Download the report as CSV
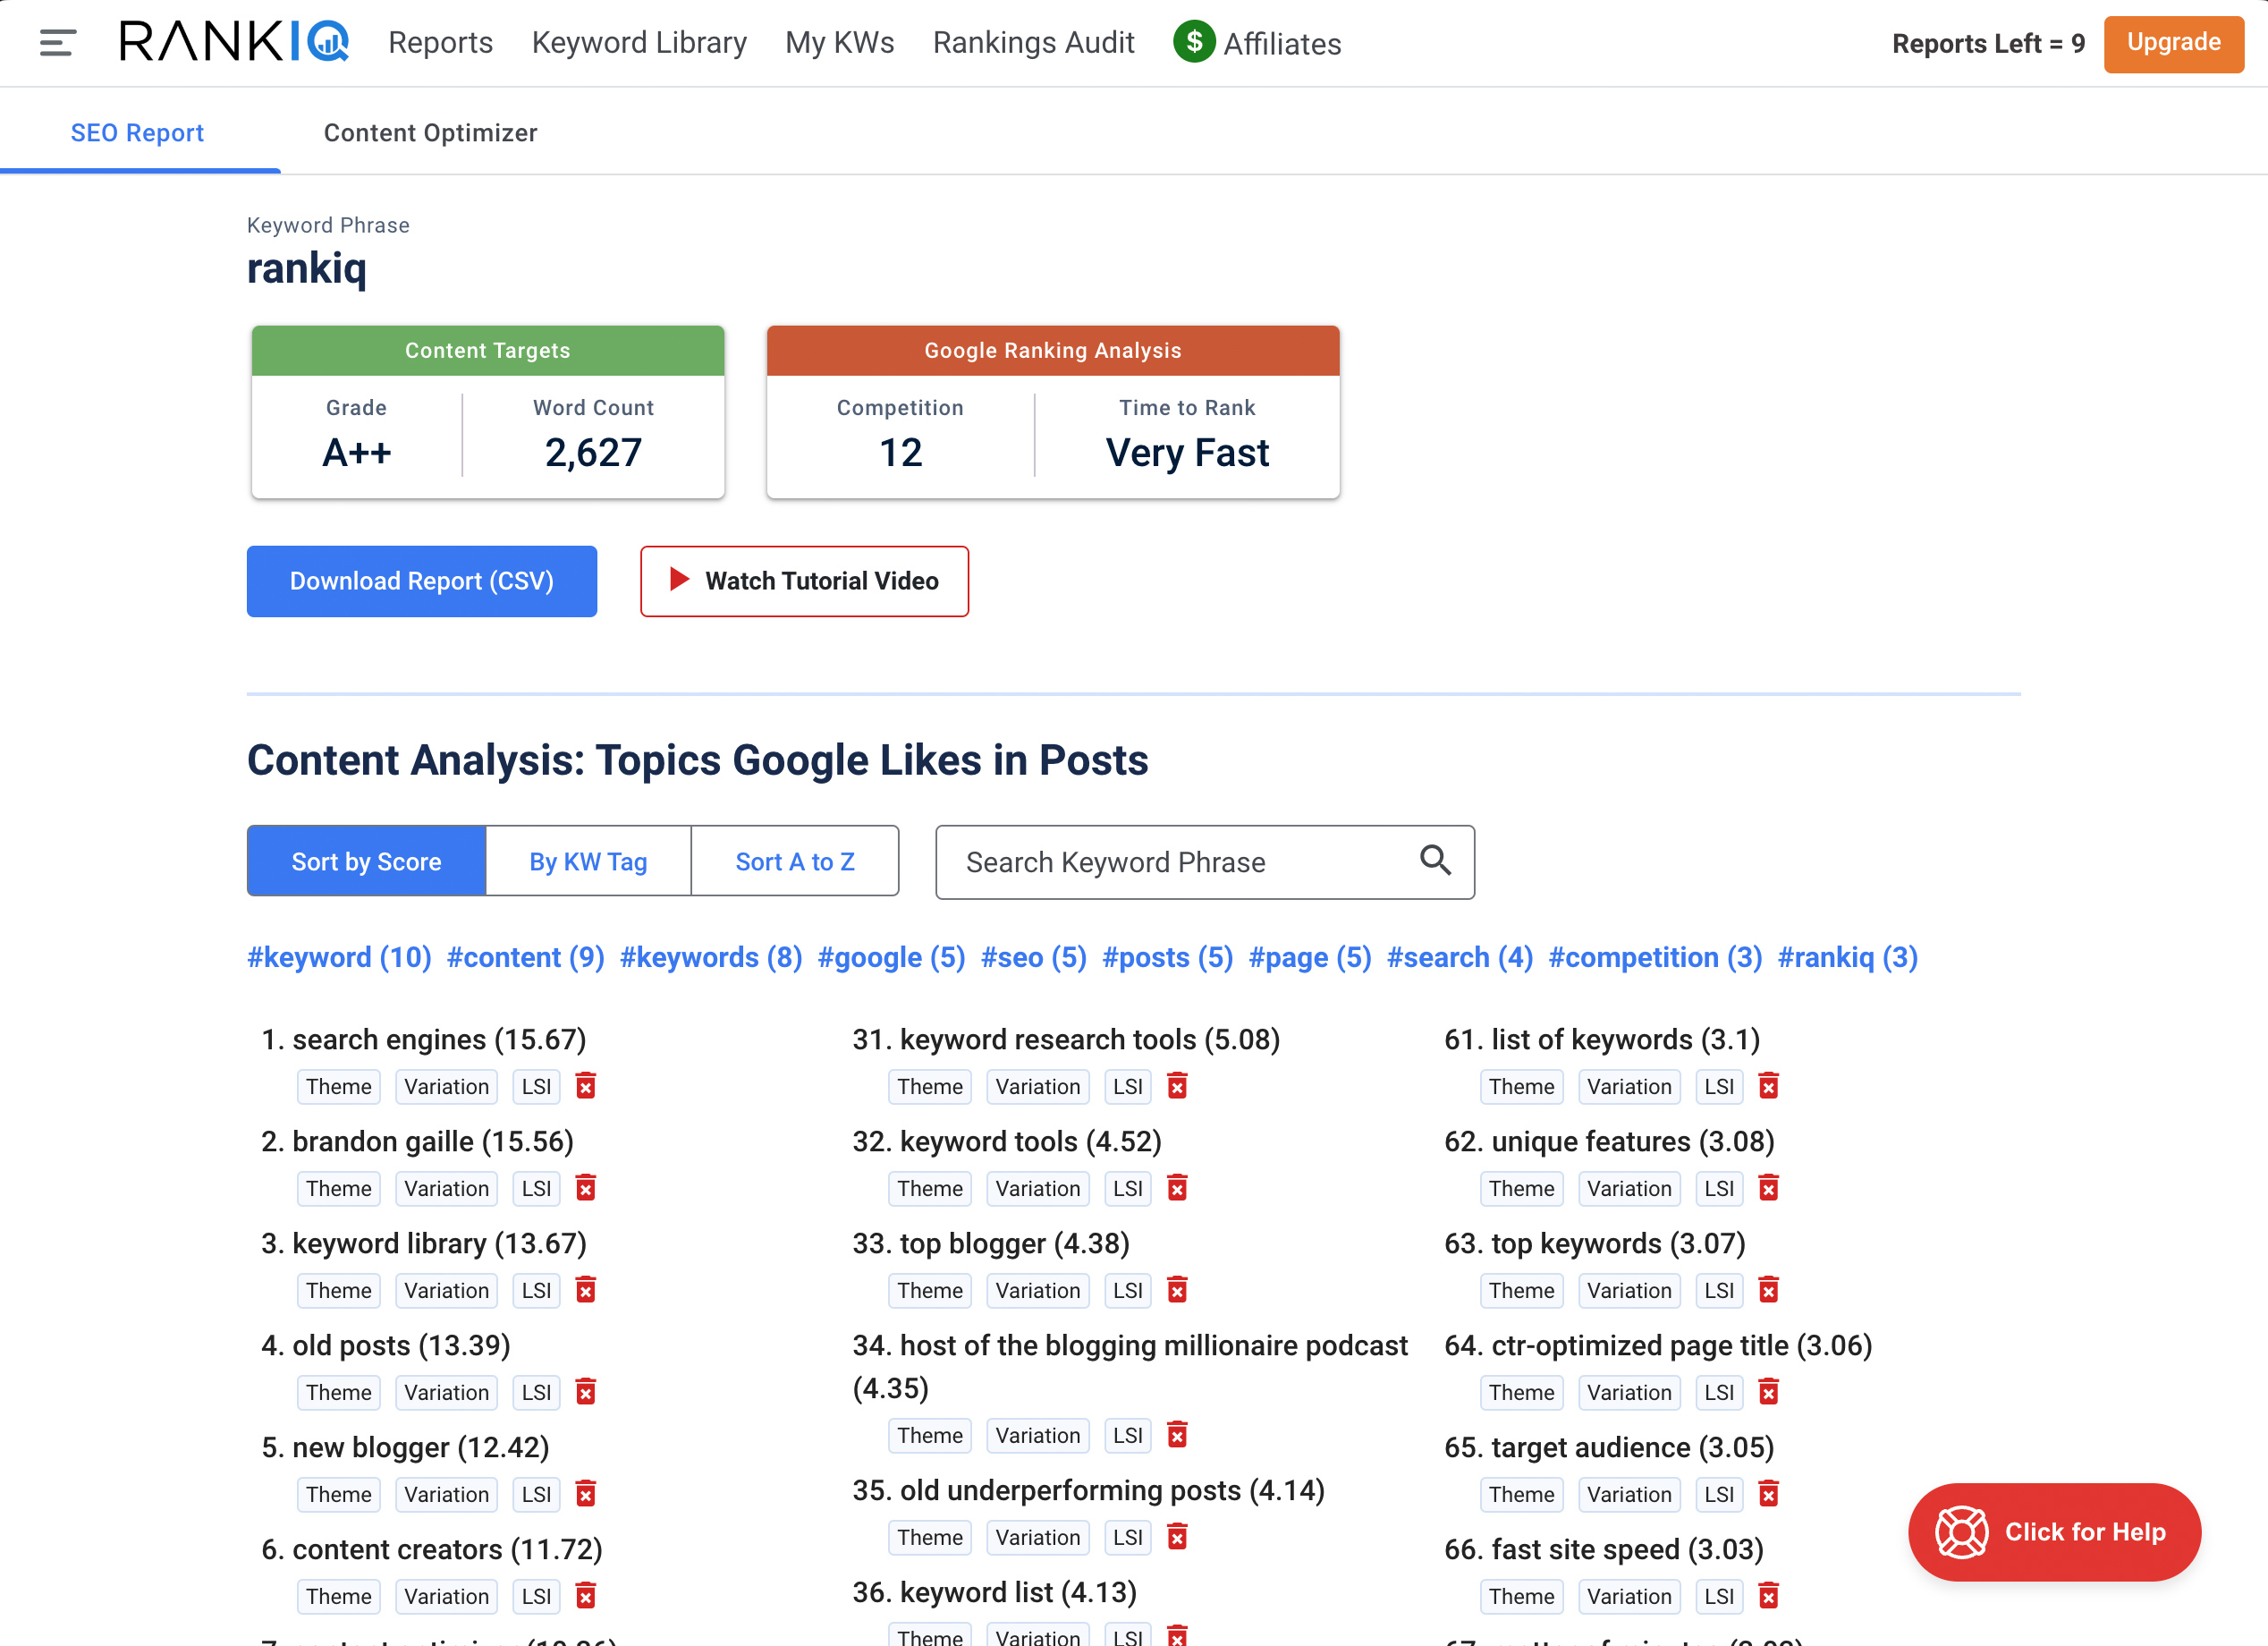Viewport: 2268px width, 1646px height. tap(421, 580)
